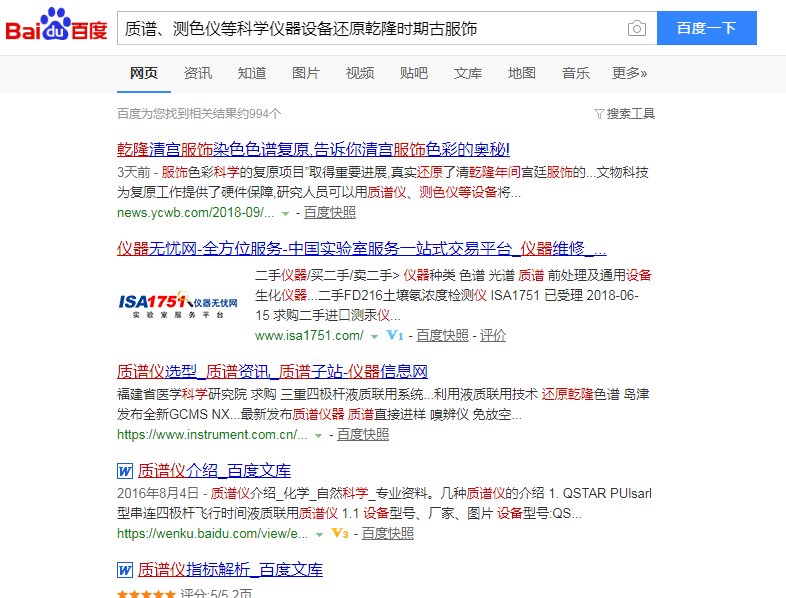Expand dropdown arrow after www.isa1751.com URL

tap(374, 336)
